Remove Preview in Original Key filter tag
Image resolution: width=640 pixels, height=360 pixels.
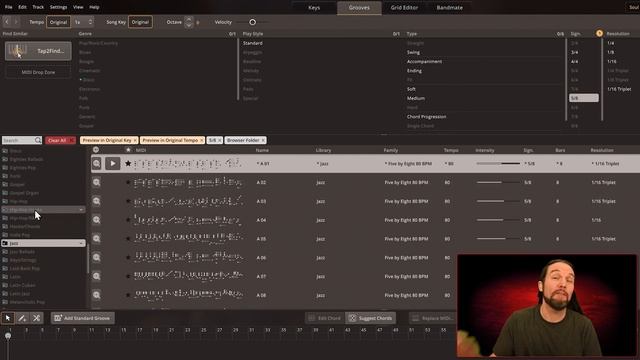point(136,140)
